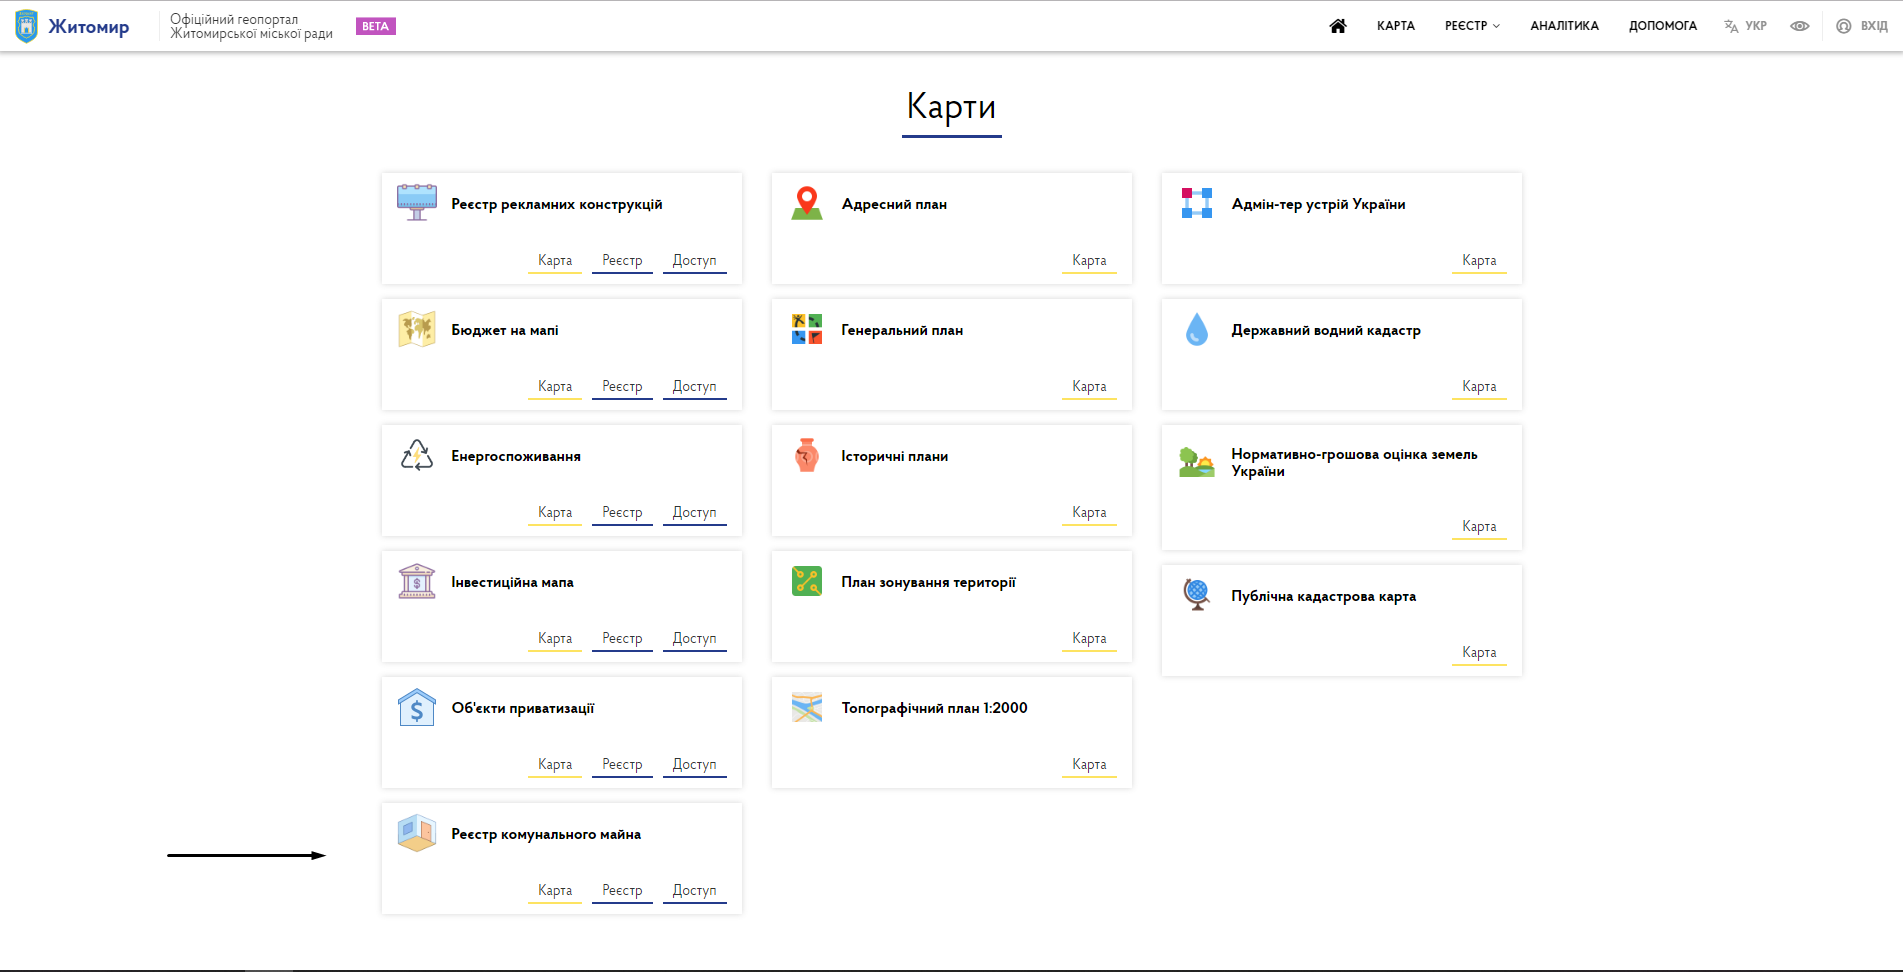Click the Генеральний план card title
This screenshot has width=1903, height=972.
[x=902, y=330]
